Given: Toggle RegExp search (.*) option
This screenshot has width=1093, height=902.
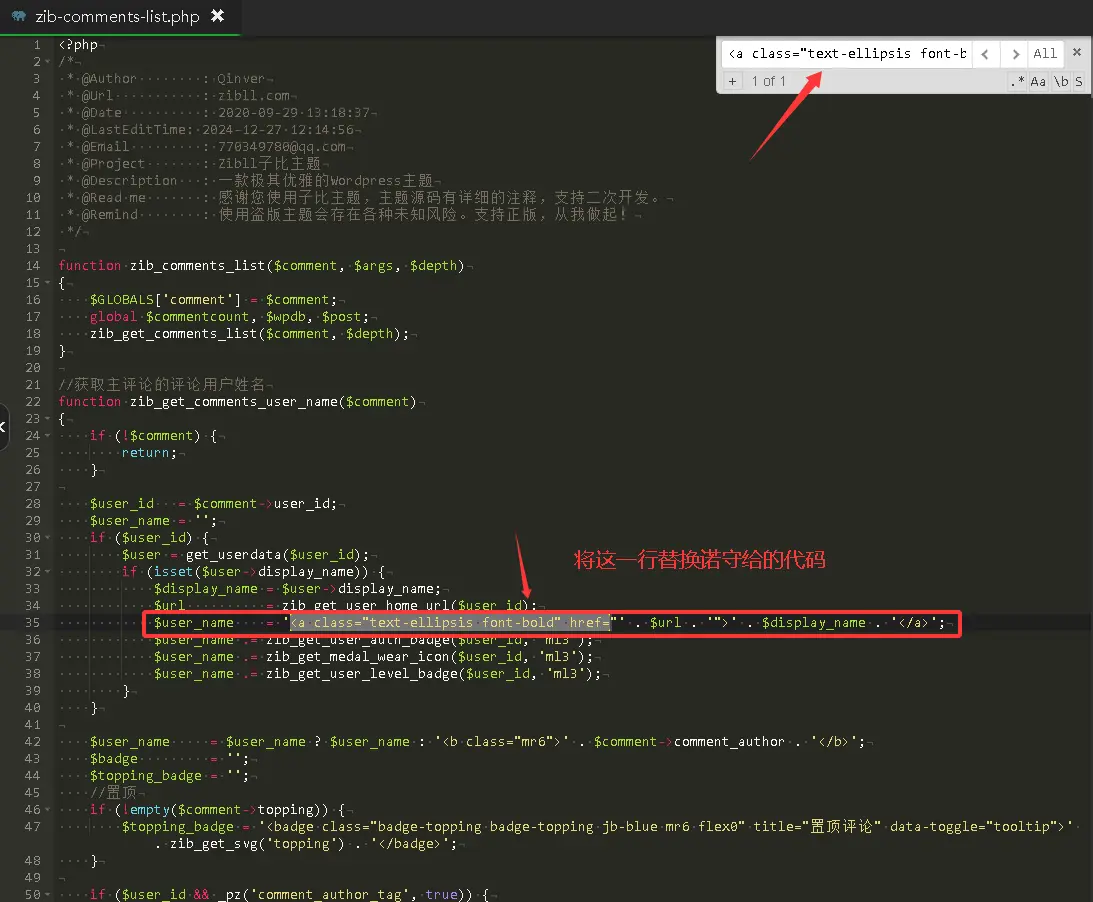Looking at the screenshot, I should (1017, 81).
